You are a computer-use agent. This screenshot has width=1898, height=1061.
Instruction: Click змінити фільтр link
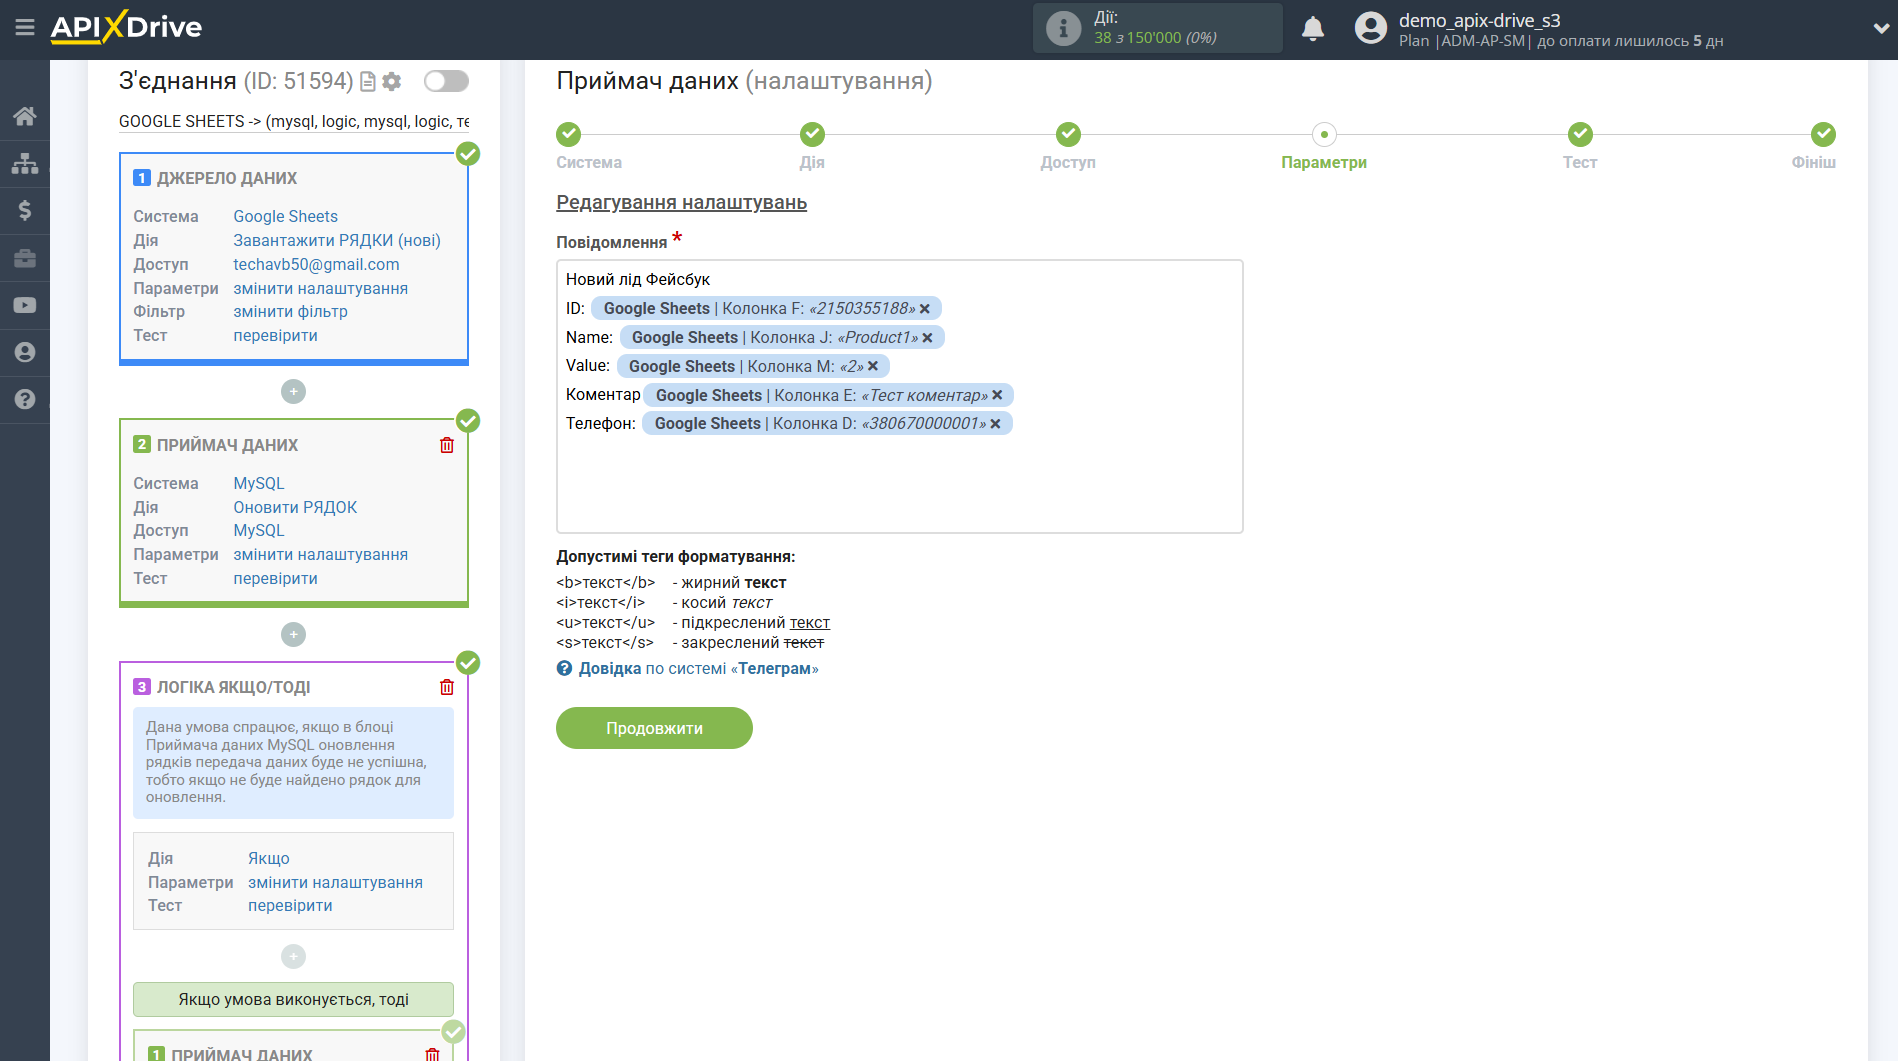pyautogui.click(x=290, y=311)
